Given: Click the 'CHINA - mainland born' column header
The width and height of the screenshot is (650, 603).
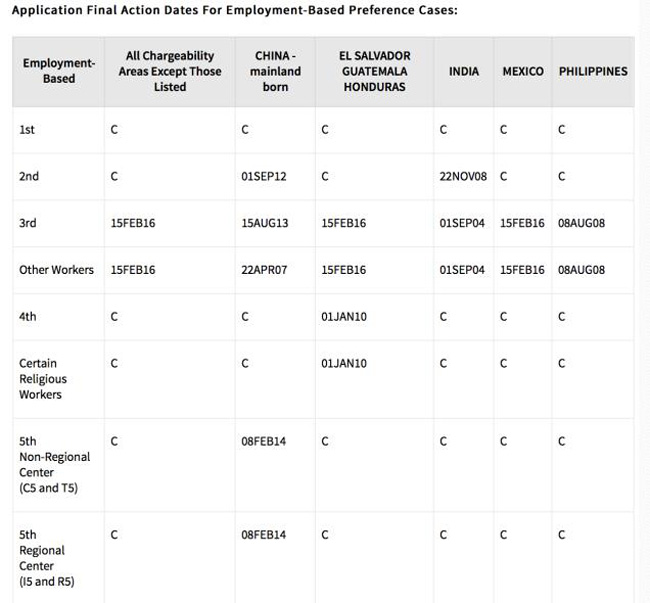Looking at the screenshot, I should 275,71.
